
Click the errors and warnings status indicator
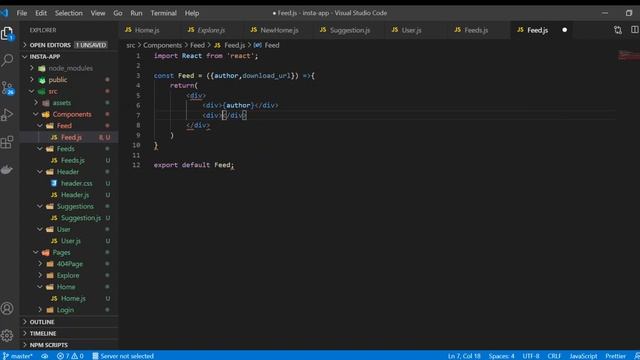point(70,356)
